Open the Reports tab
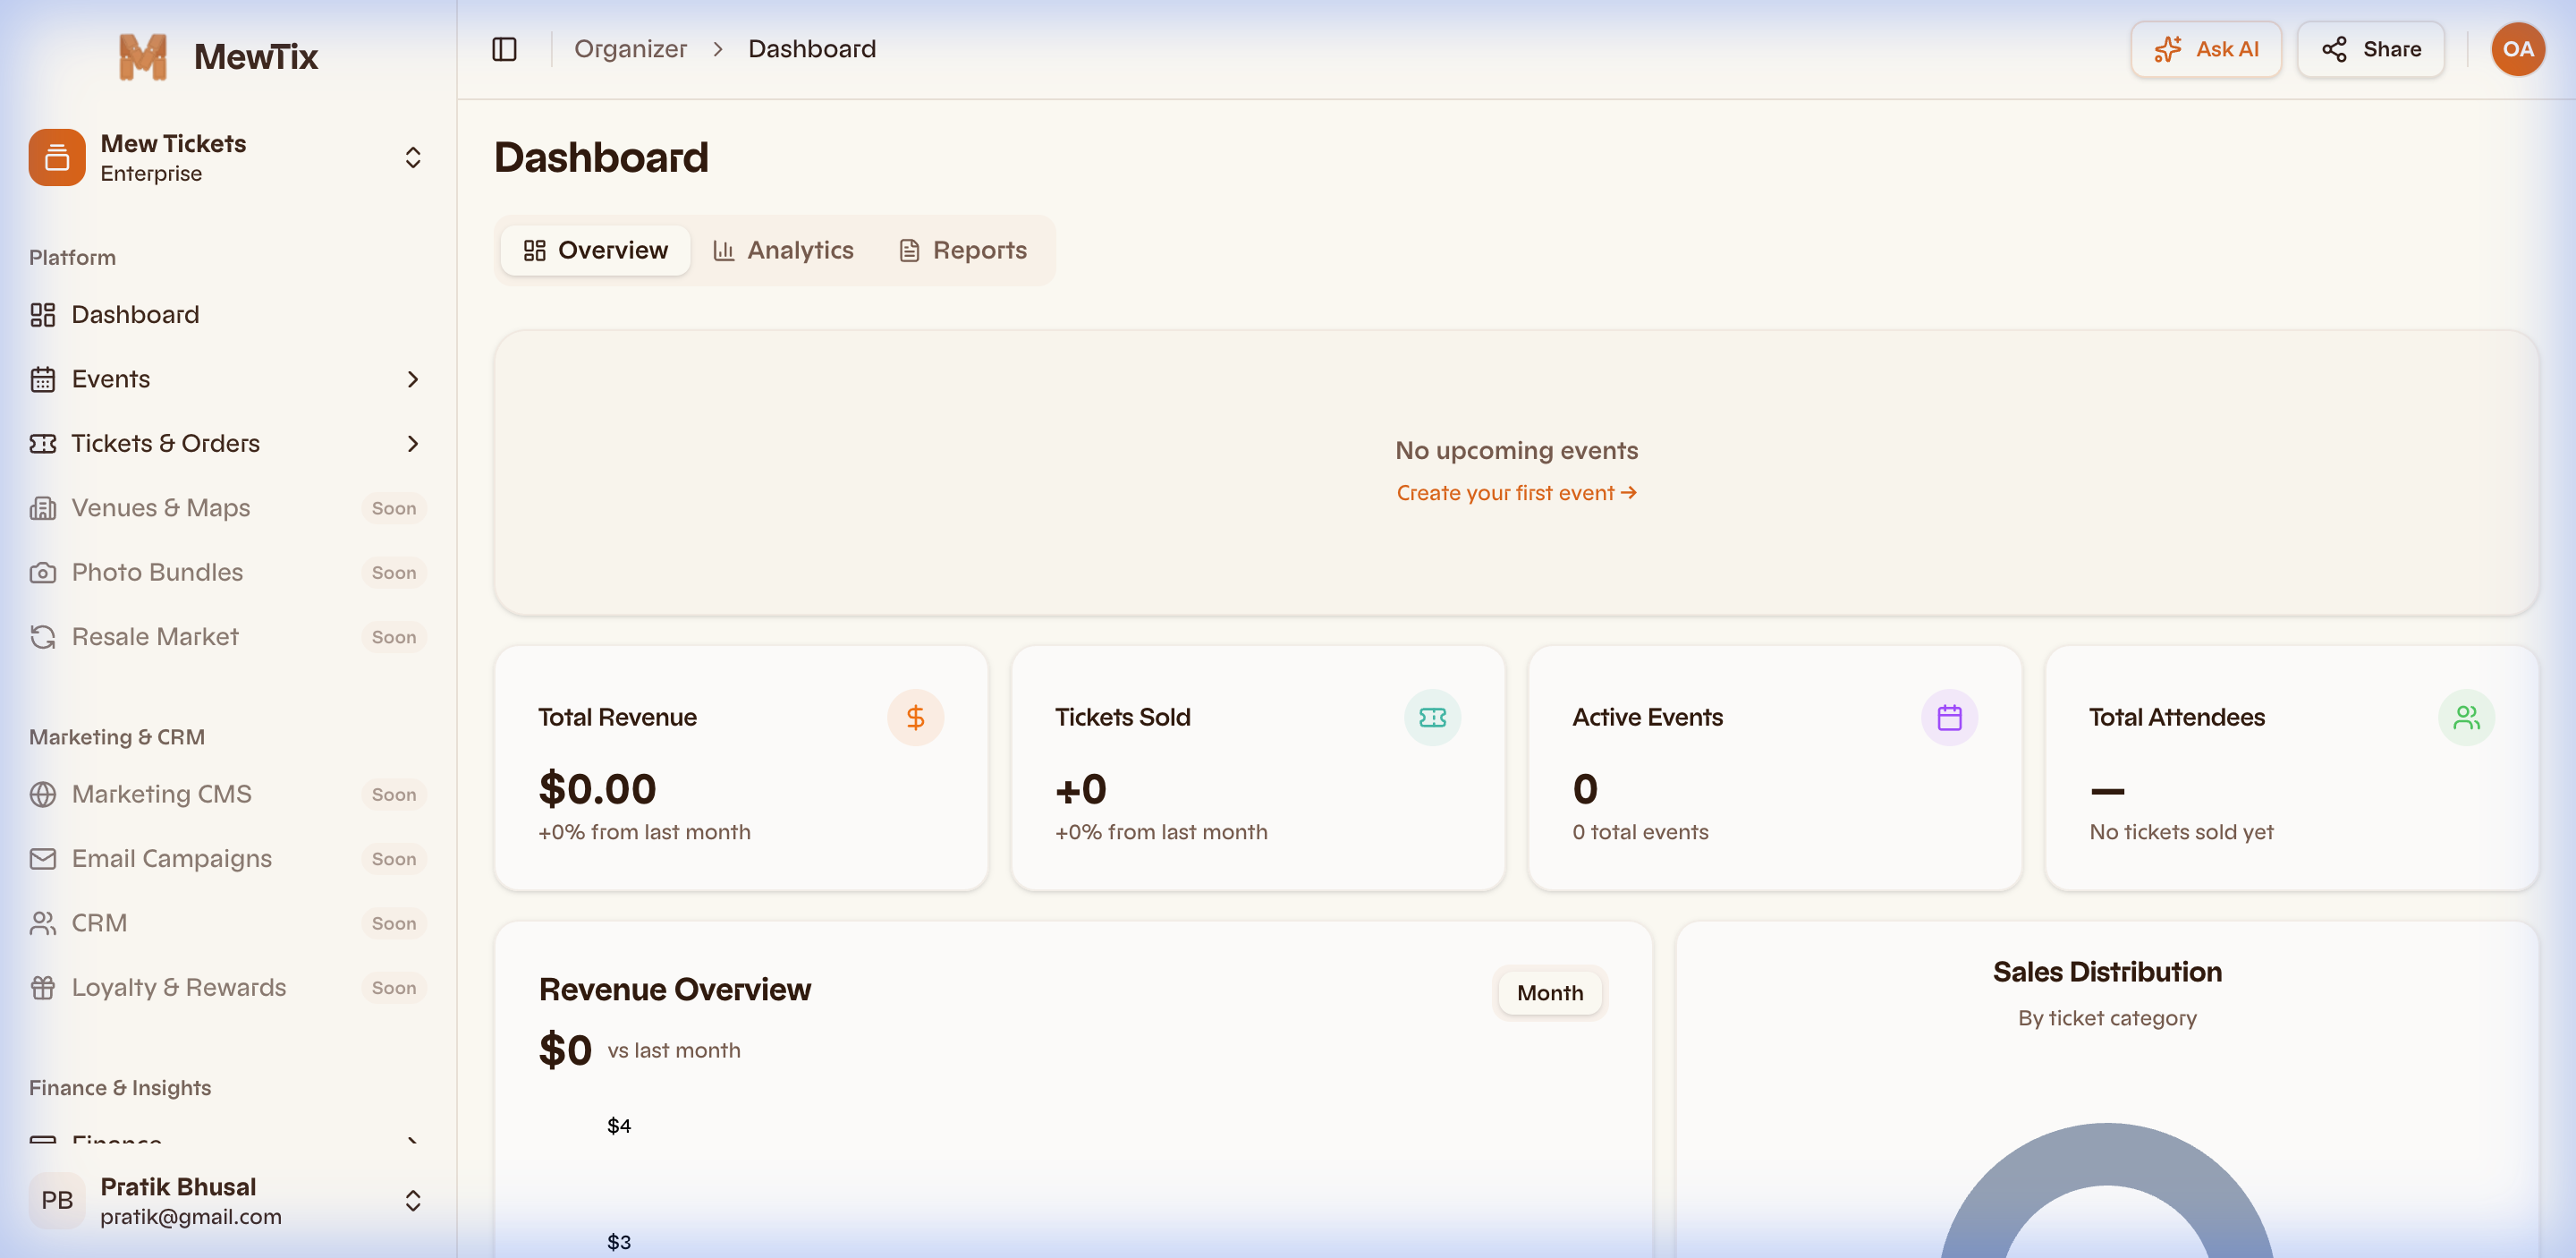Image resolution: width=2576 pixels, height=1258 pixels. click(x=962, y=250)
